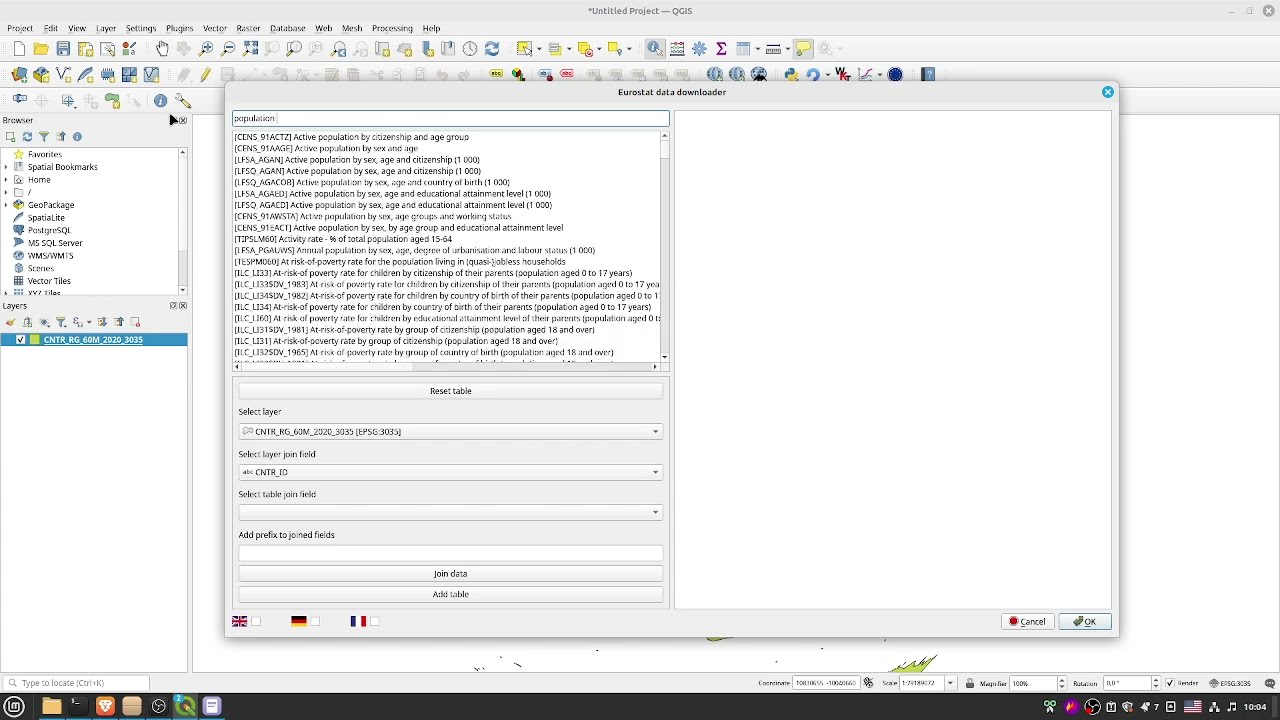This screenshot has width=1280, height=720.
Task: Click the Join data button
Action: coord(450,574)
